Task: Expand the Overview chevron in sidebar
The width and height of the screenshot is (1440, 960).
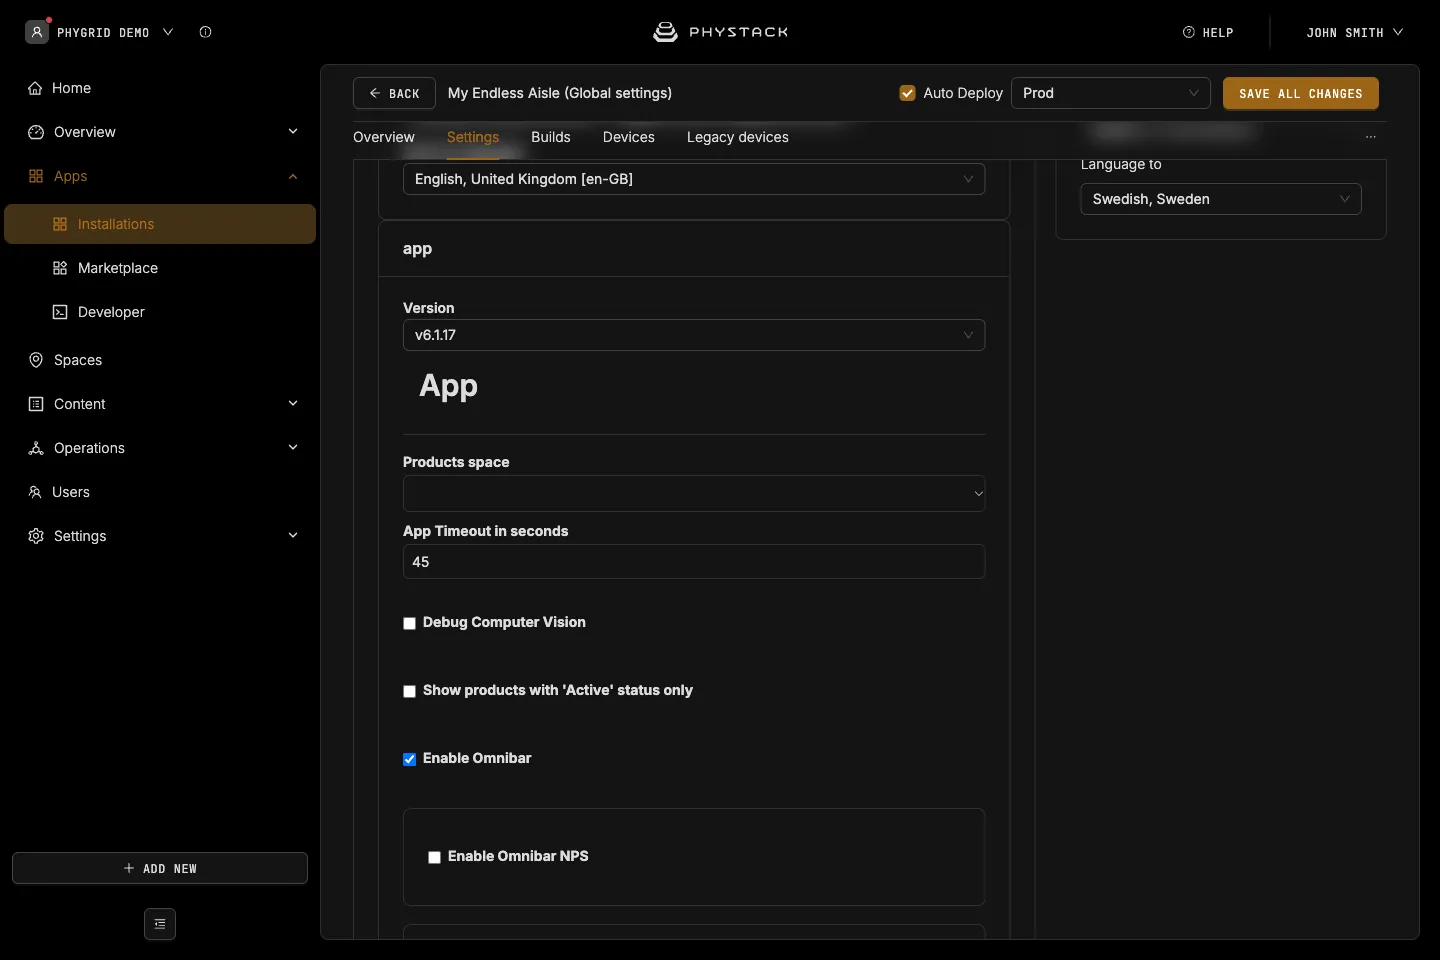Action: [293, 131]
